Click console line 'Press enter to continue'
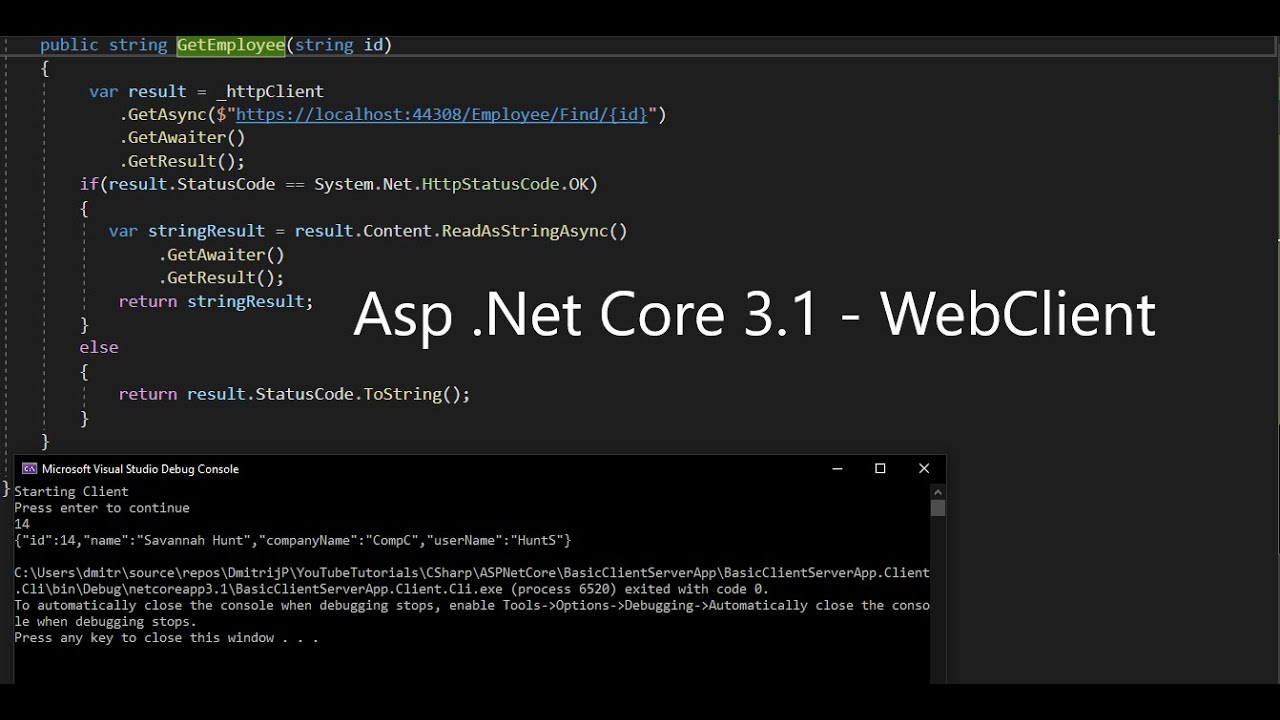1280x720 pixels. click(102, 508)
